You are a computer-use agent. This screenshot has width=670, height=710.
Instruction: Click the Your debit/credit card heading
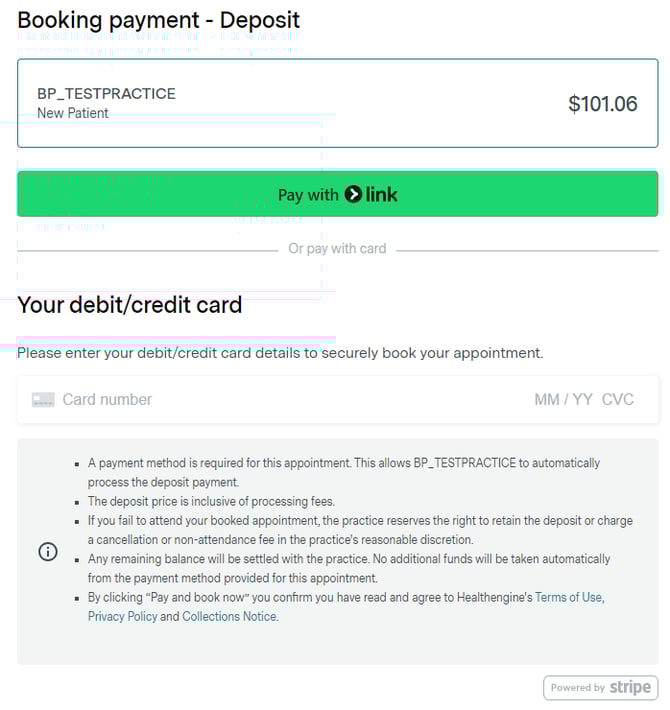click(130, 305)
